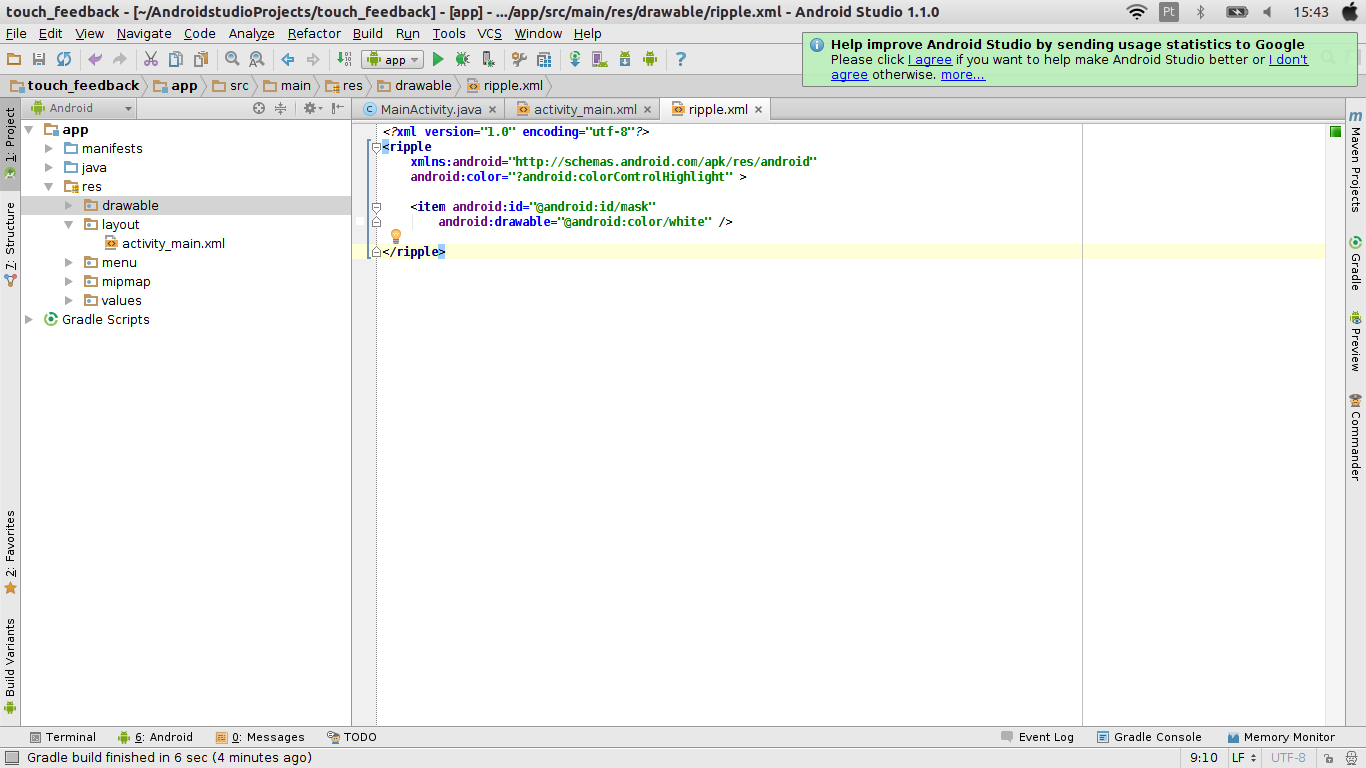The image size is (1366, 768).
Task: Collapse the res folder arrow
Action: pyautogui.click(x=49, y=186)
